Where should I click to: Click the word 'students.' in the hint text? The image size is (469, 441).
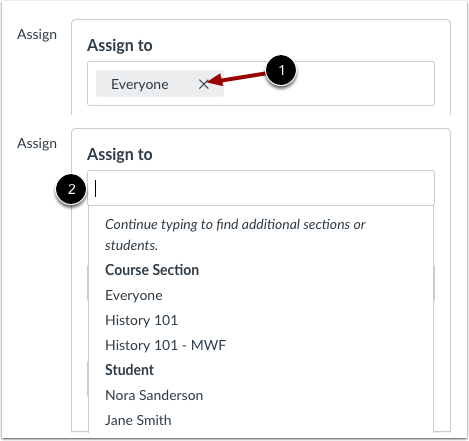click(x=131, y=245)
